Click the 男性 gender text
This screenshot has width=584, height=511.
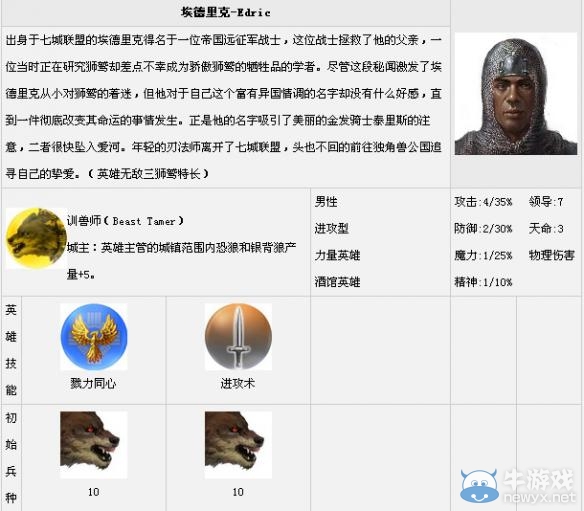tap(326, 202)
